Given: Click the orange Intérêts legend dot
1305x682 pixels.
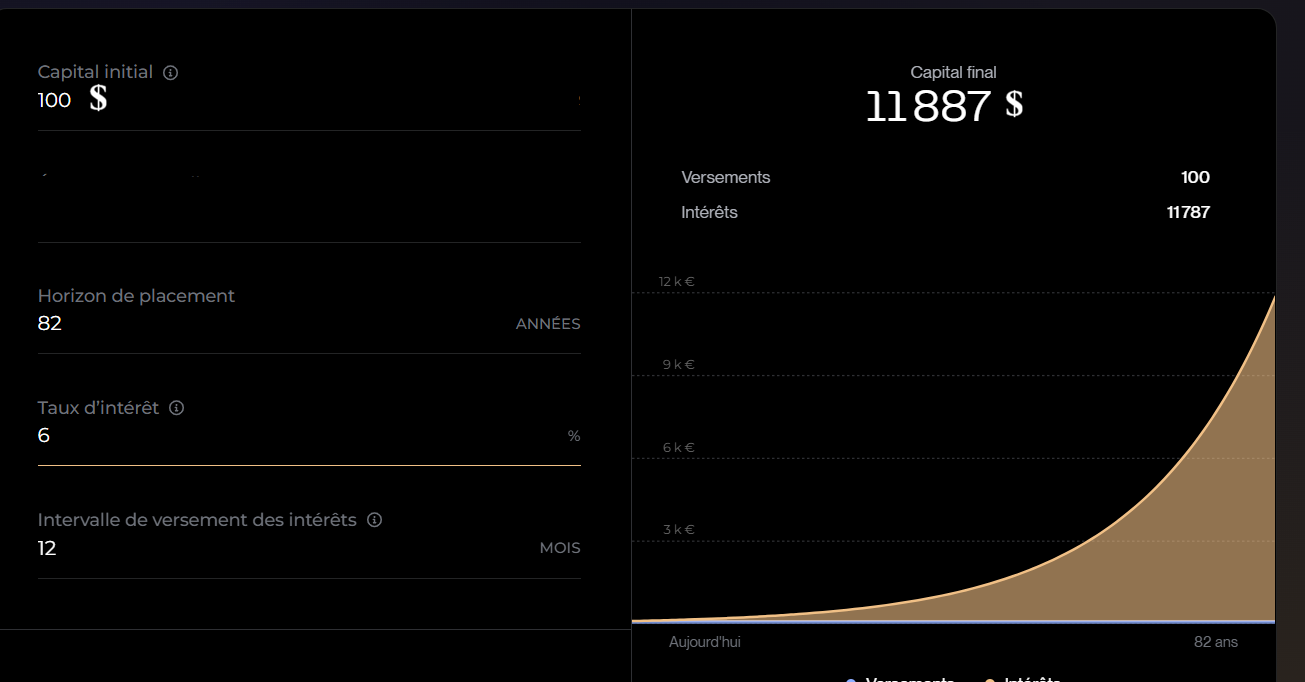Looking at the screenshot, I should (x=989, y=680).
